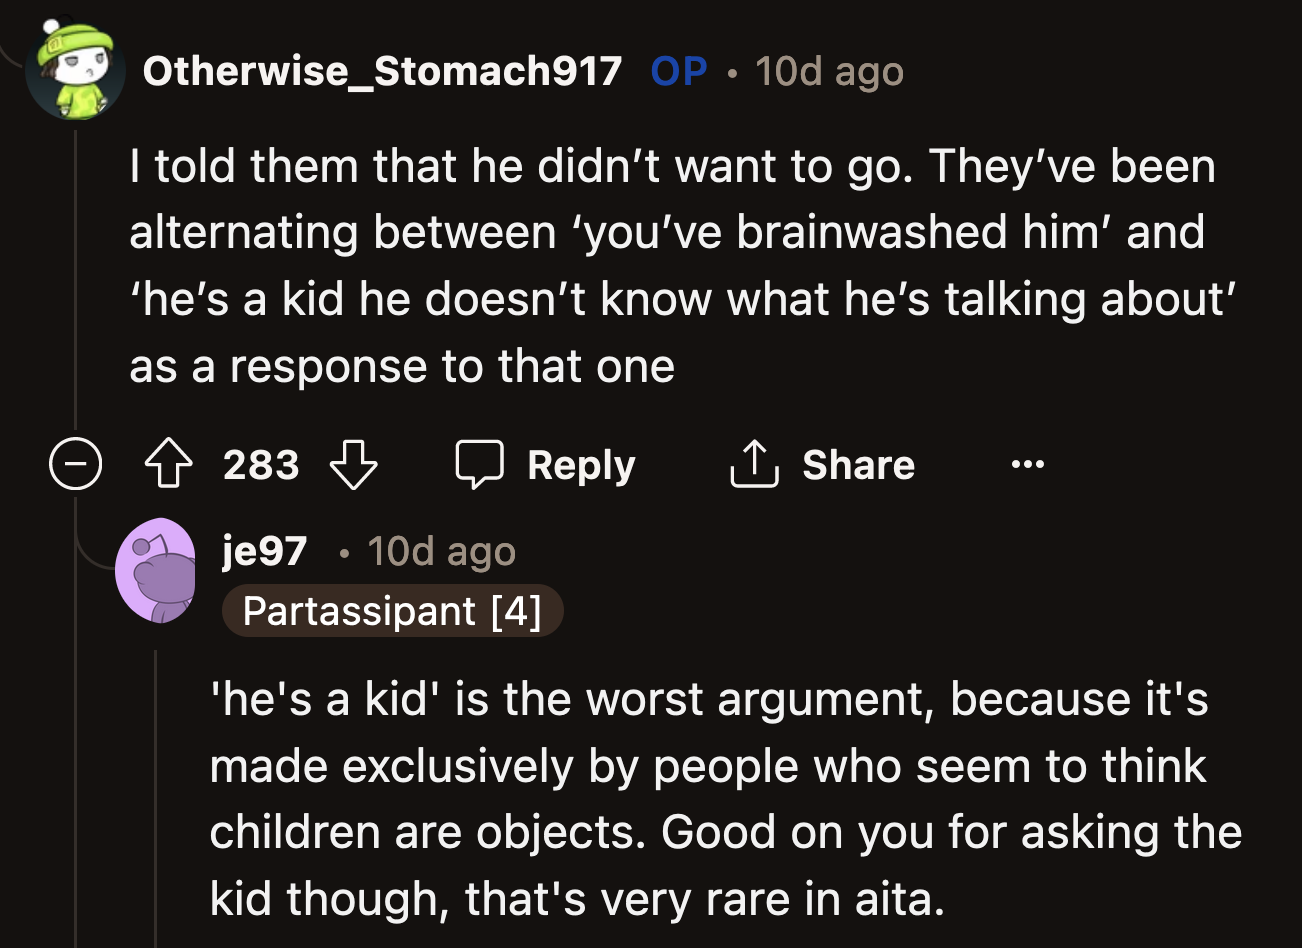Upvote Otherwise_Stomach917's comment
This screenshot has width=1302, height=948.
tap(170, 464)
